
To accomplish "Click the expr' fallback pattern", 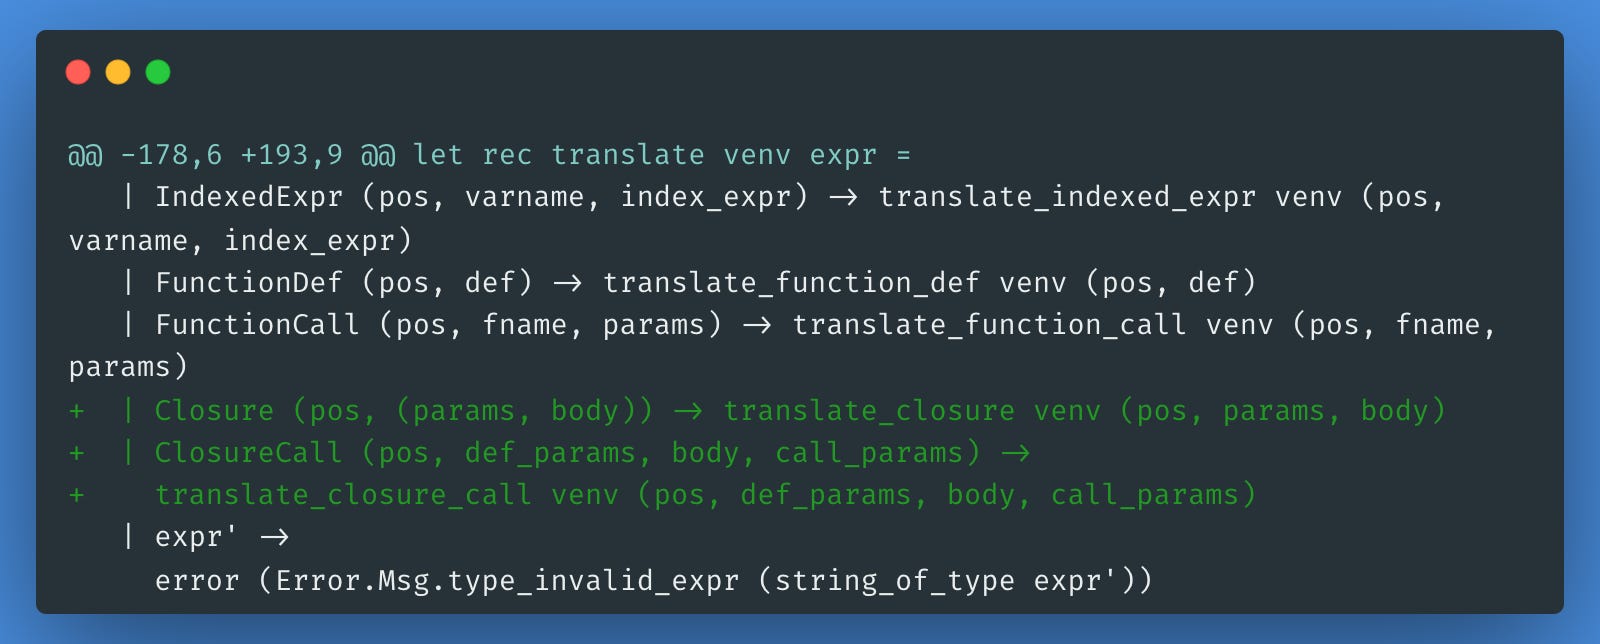I will click(196, 538).
